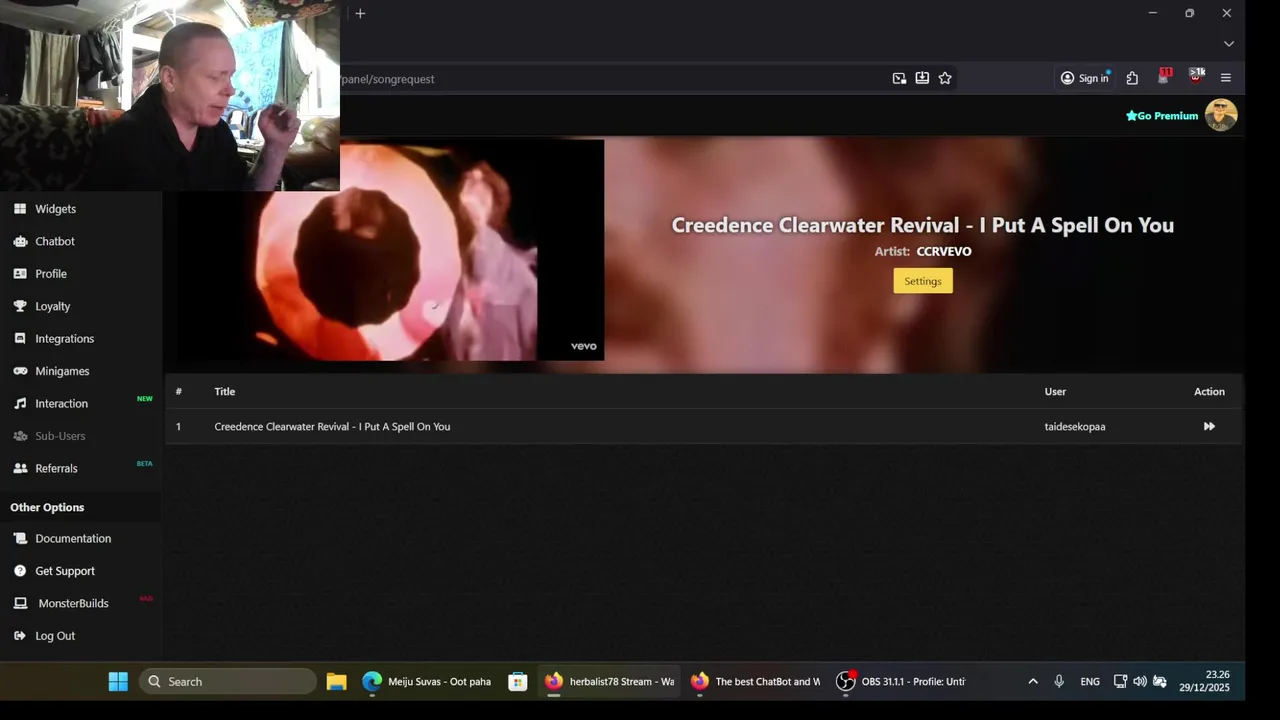The height and width of the screenshot is (720, 1280).
Task: Click the microphone tray icon
Action: (1059, 682)
